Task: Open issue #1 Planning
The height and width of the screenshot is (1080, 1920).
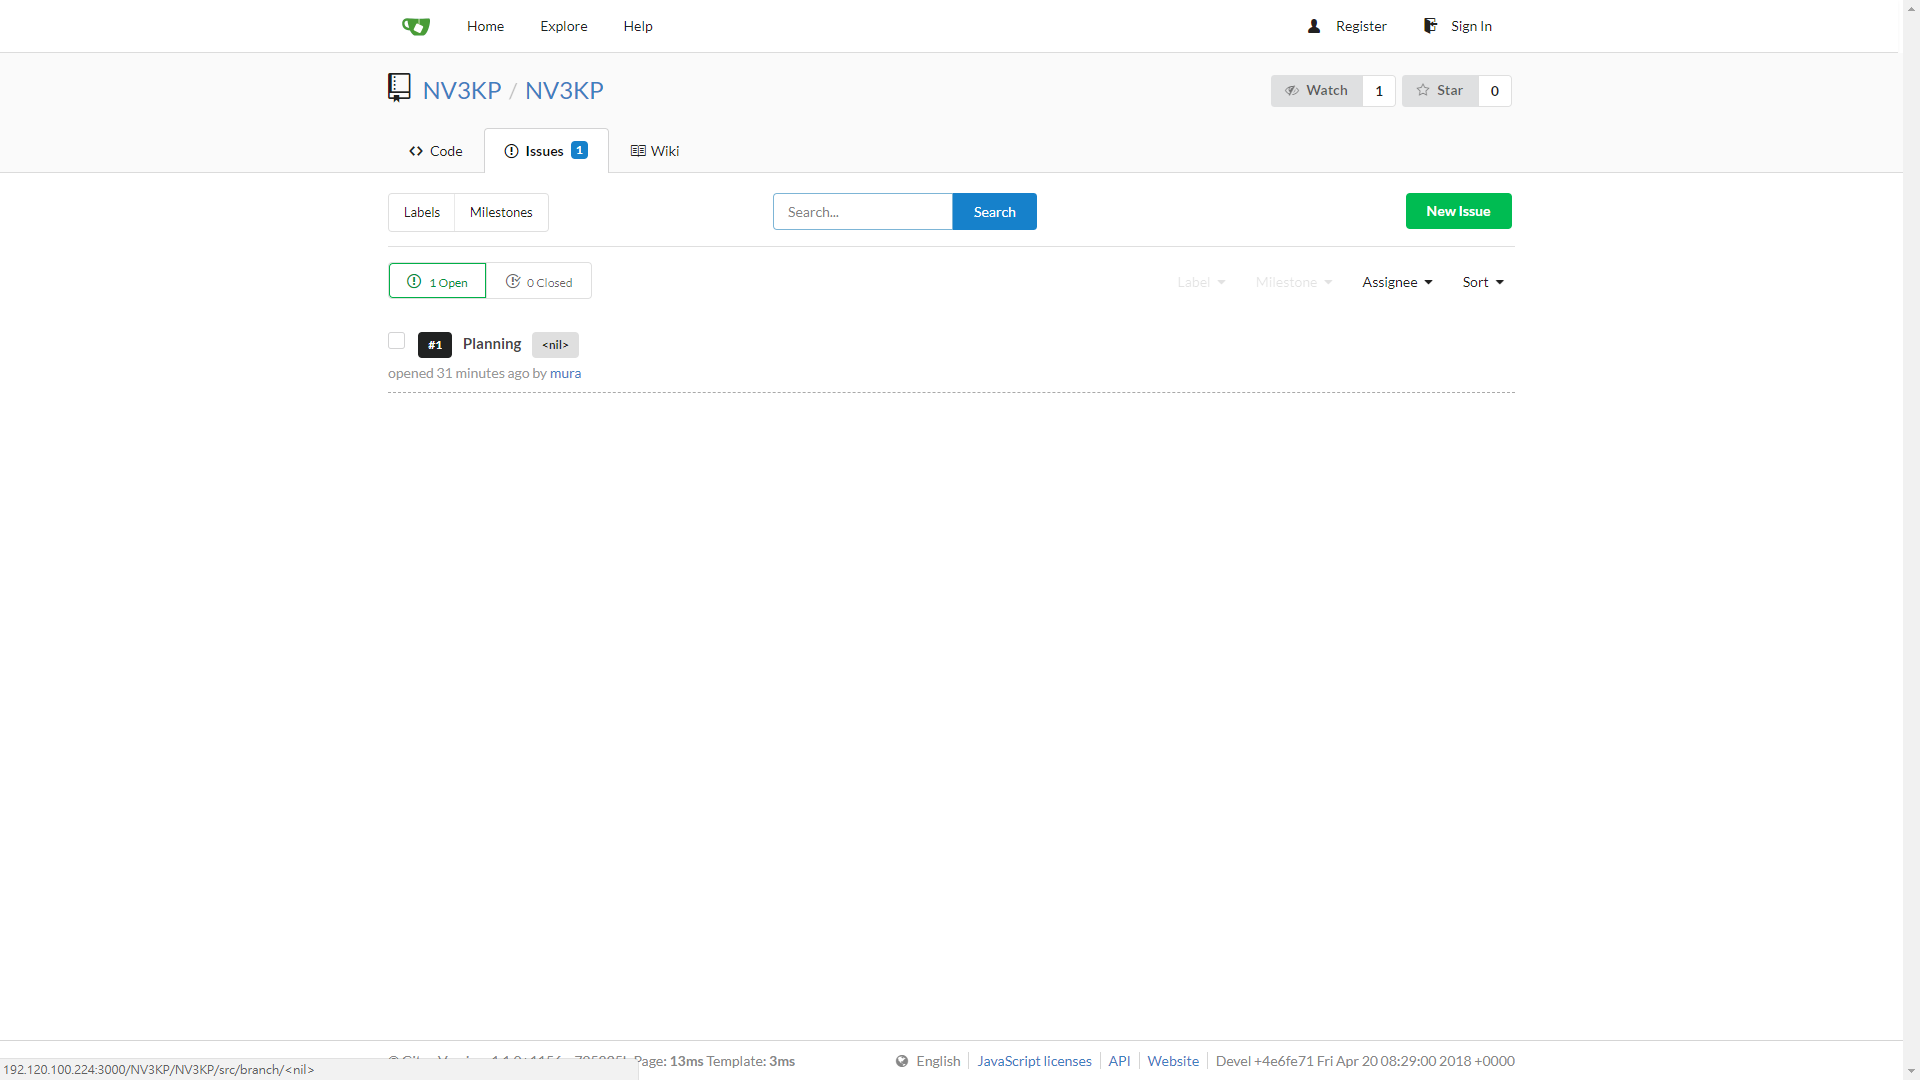Action: tap(492, 344)
